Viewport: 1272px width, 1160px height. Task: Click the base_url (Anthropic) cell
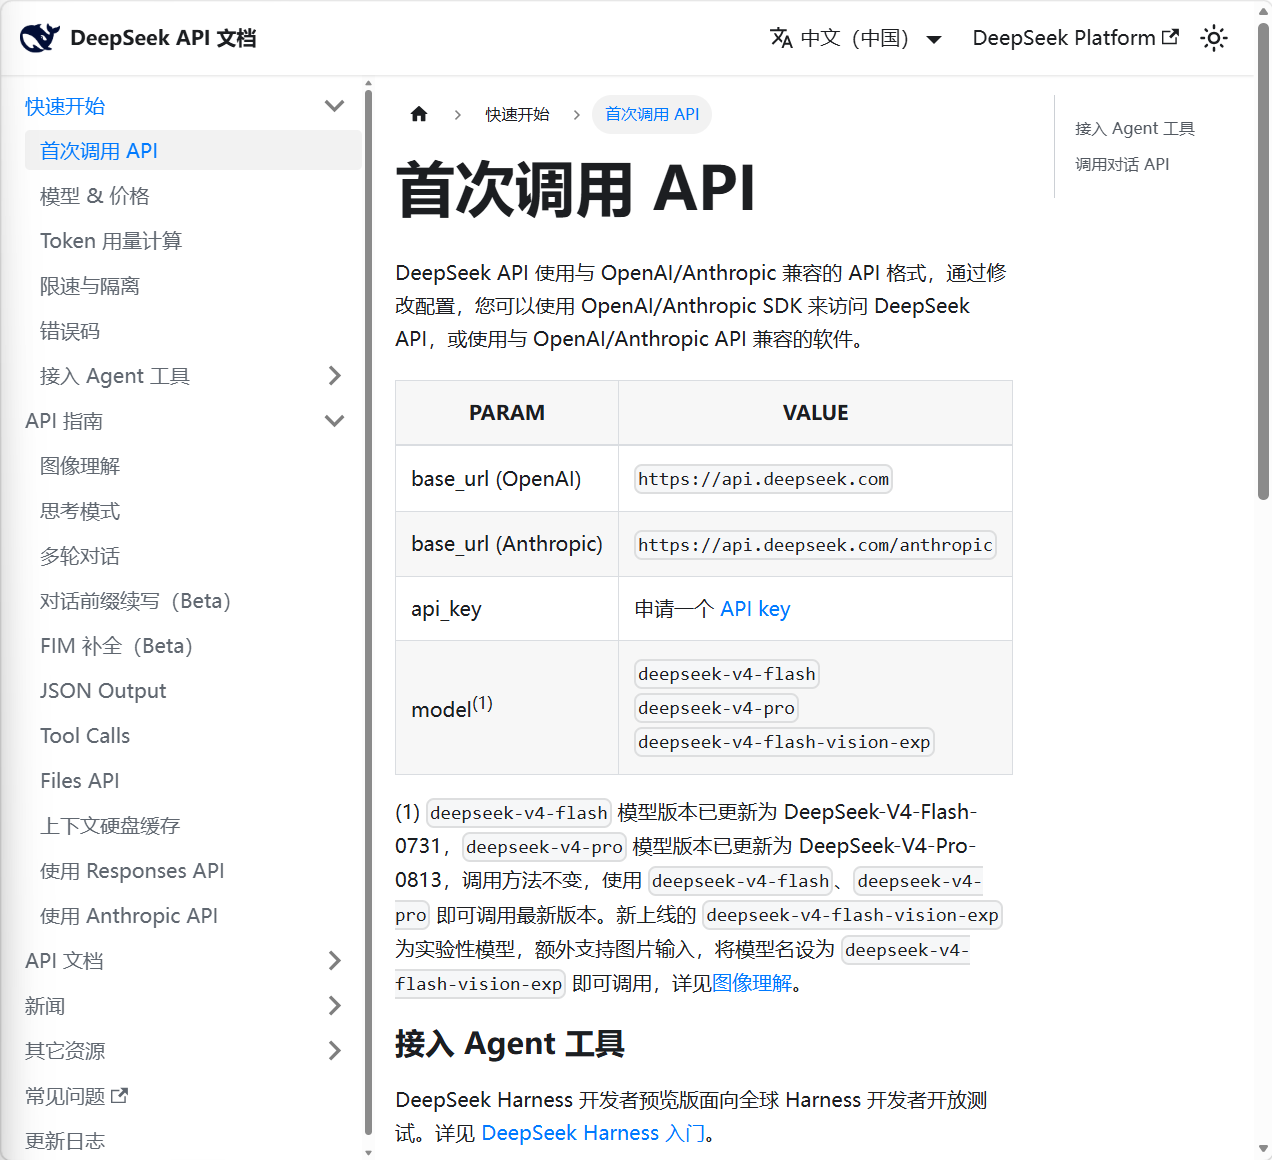[507, 544]
